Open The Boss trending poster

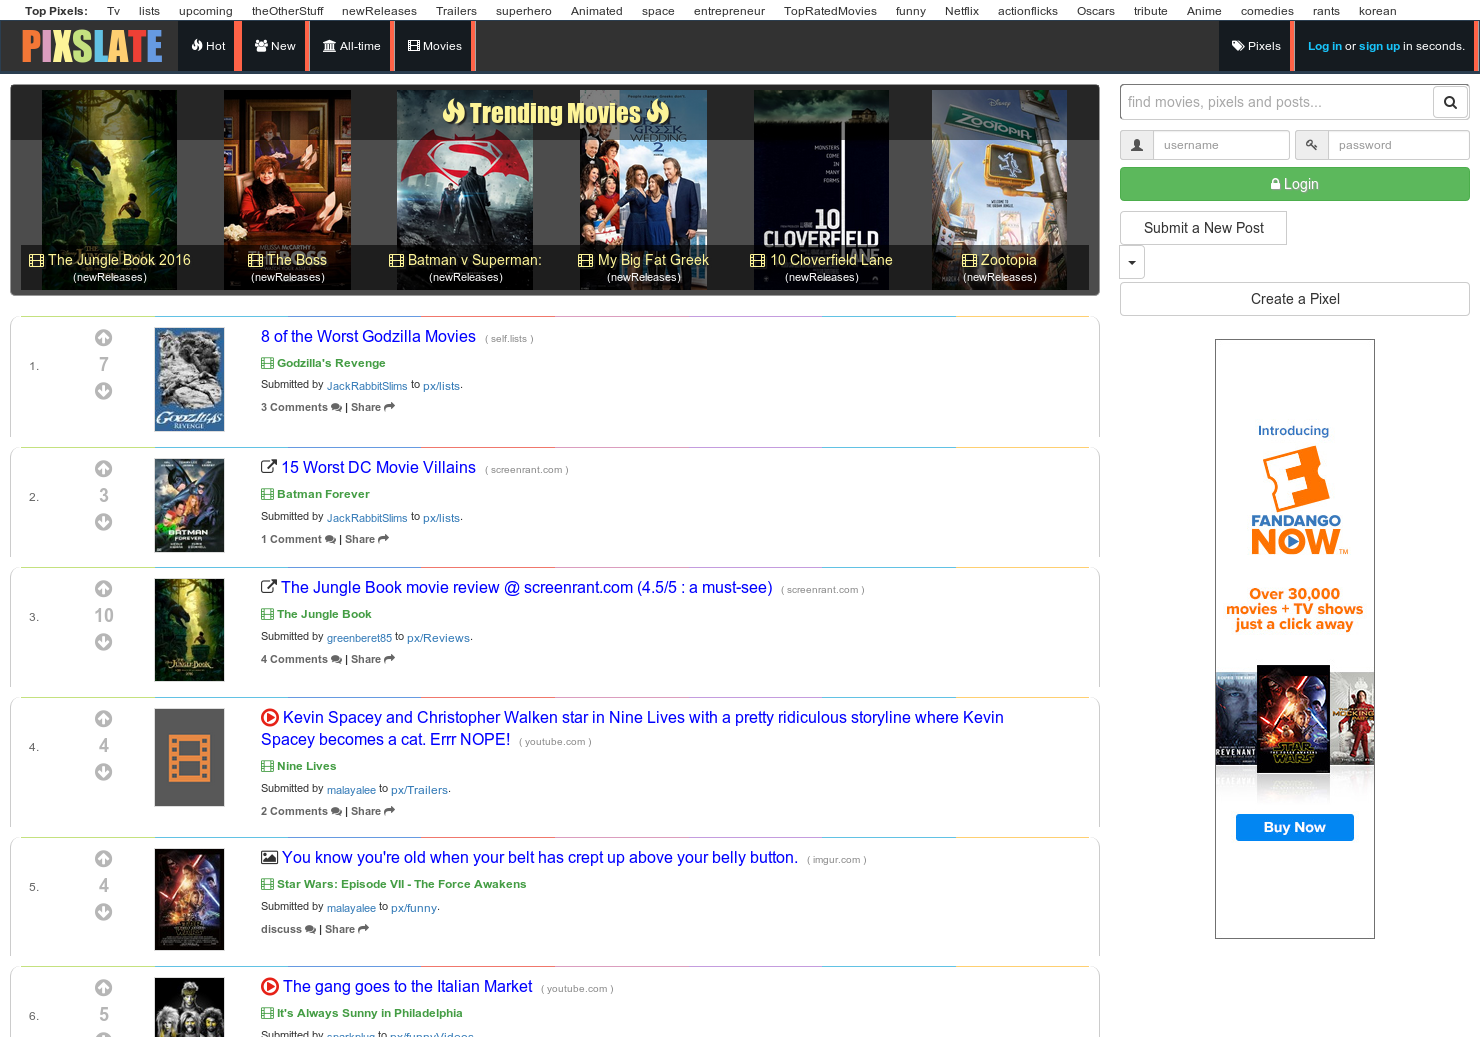(x=287, y=190)
